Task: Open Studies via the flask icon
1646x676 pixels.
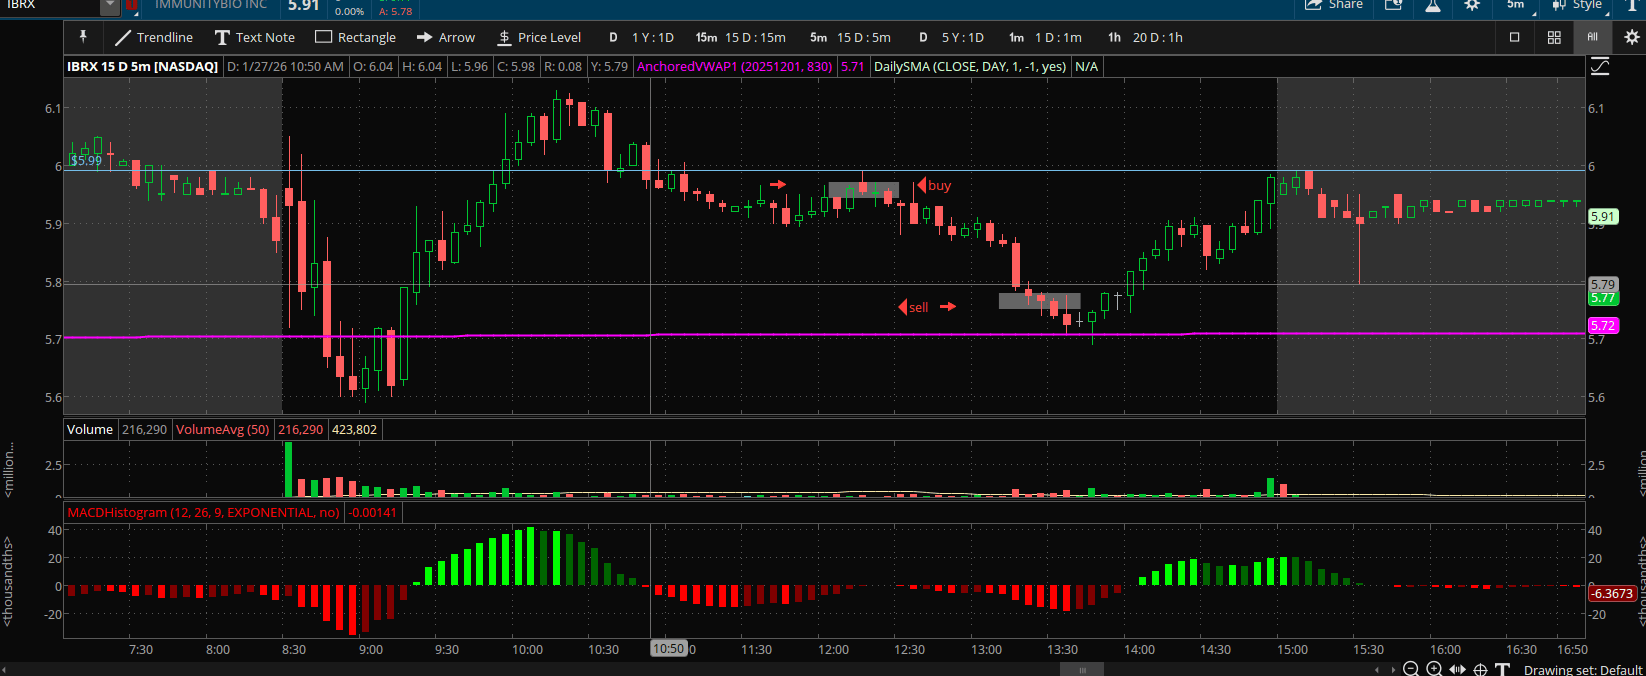Action: [1433, 6]
